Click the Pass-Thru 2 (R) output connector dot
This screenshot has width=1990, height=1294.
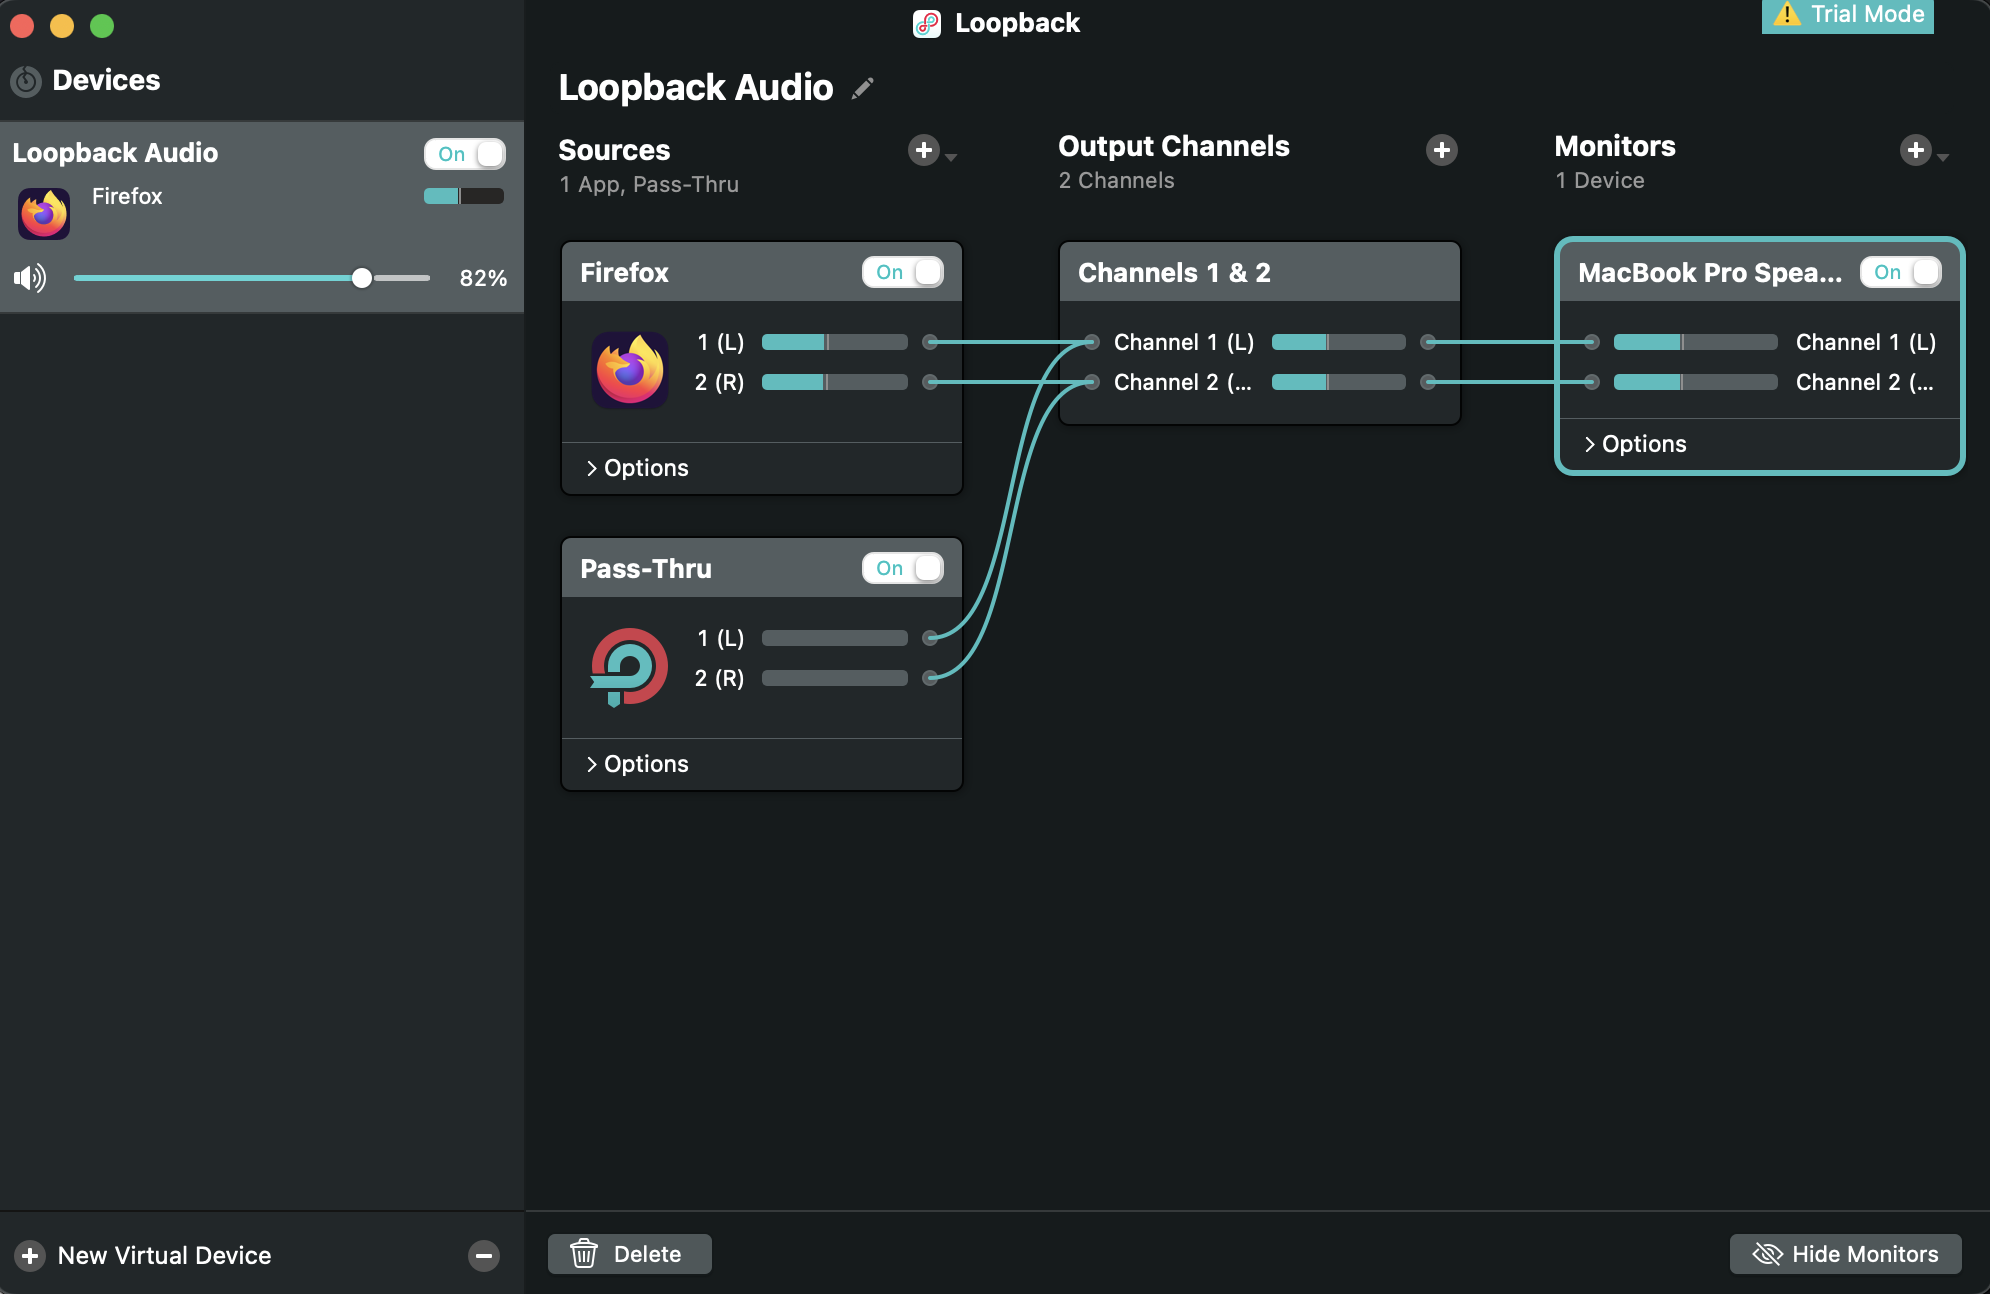[x=930, y=678]
